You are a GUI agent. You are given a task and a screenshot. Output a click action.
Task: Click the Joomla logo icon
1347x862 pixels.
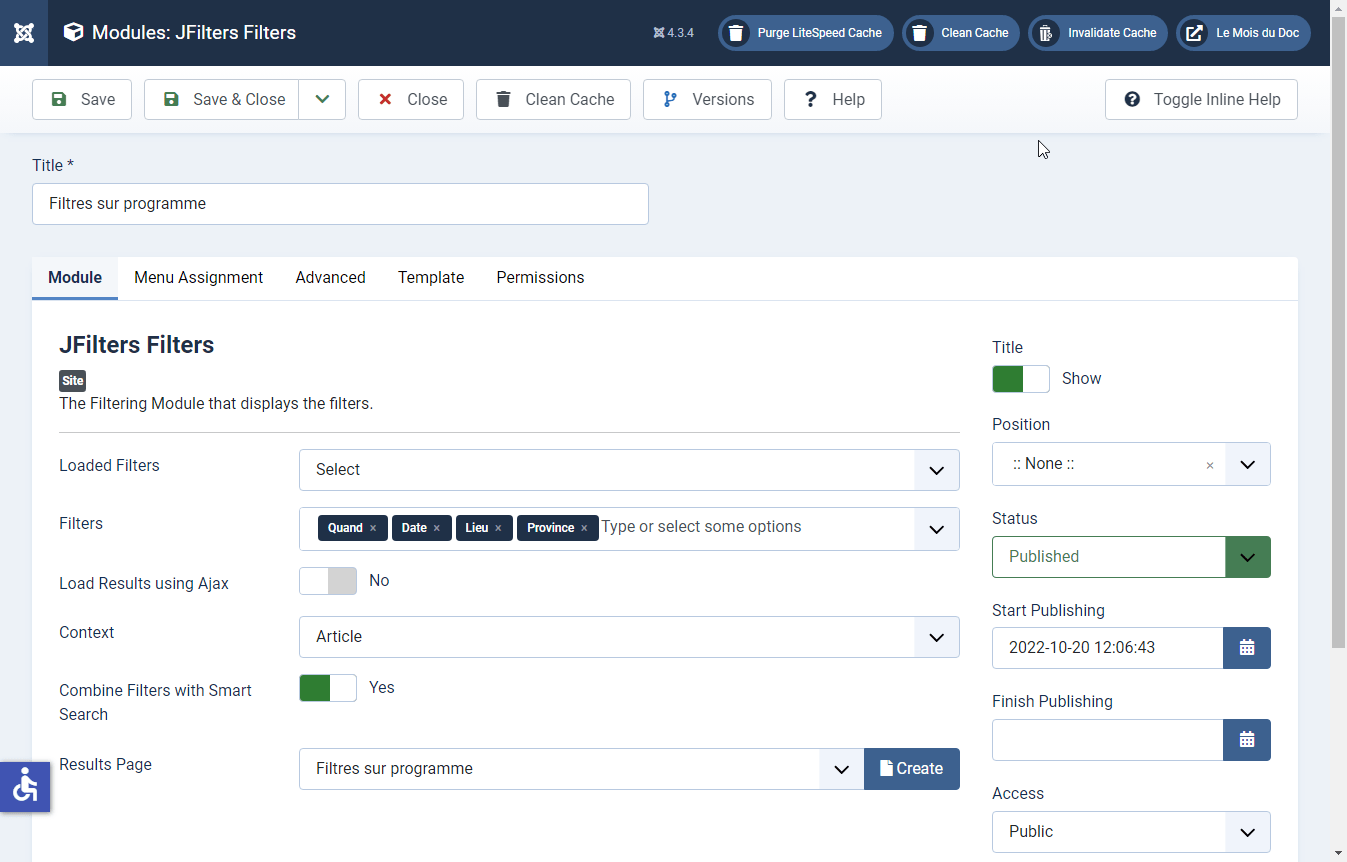24,33
